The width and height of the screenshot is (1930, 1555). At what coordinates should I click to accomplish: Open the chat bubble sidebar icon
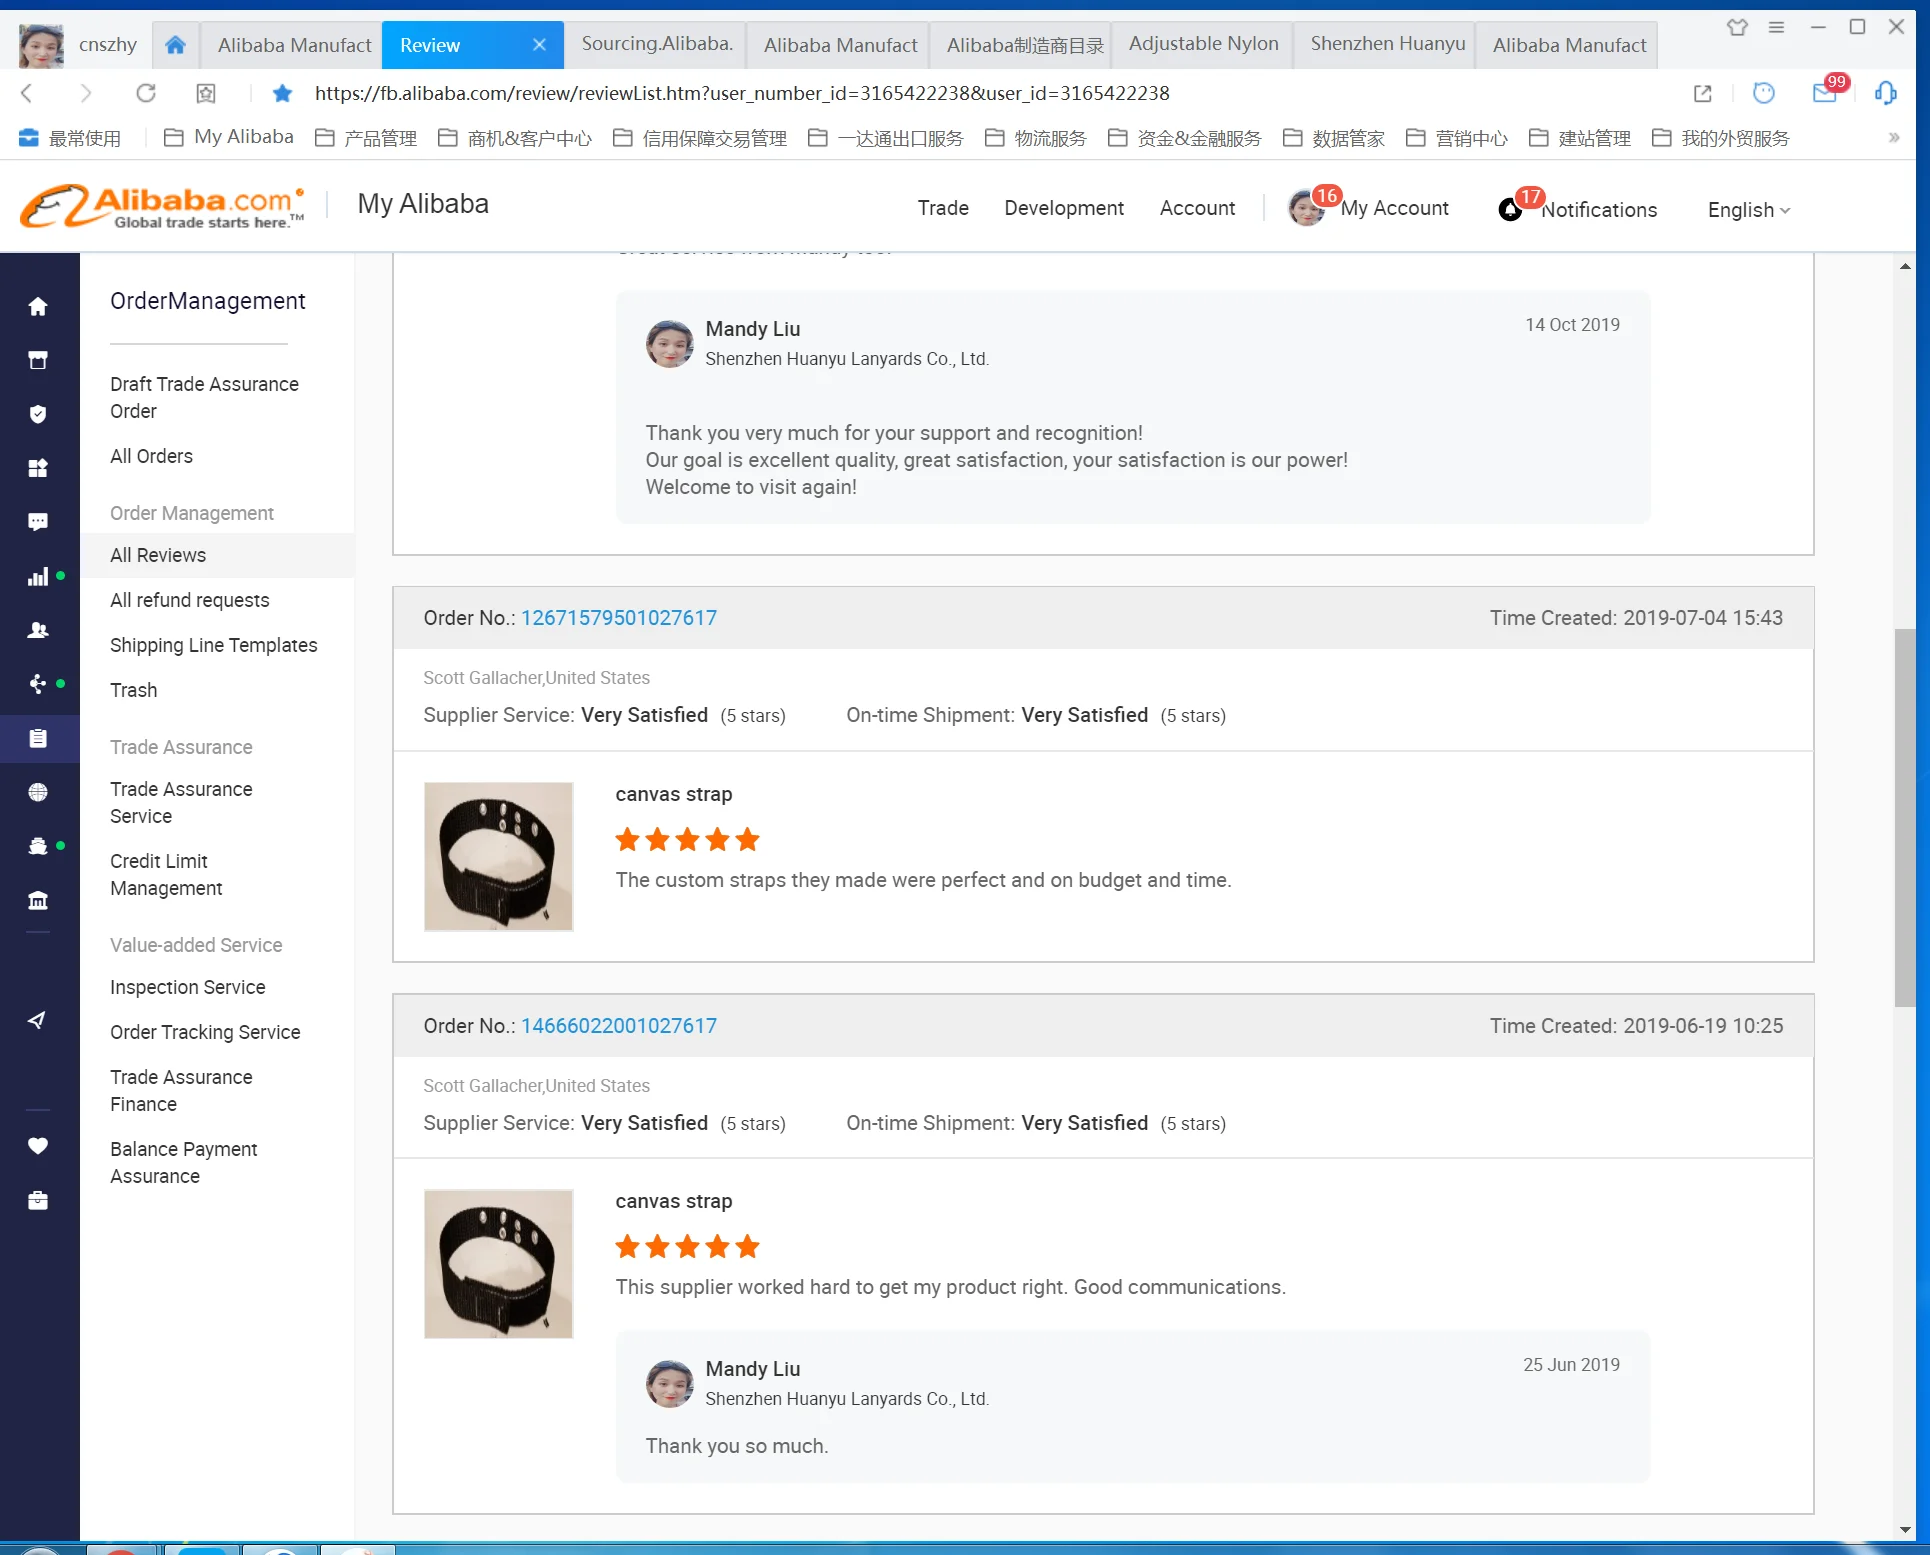(x=38, y=522)
